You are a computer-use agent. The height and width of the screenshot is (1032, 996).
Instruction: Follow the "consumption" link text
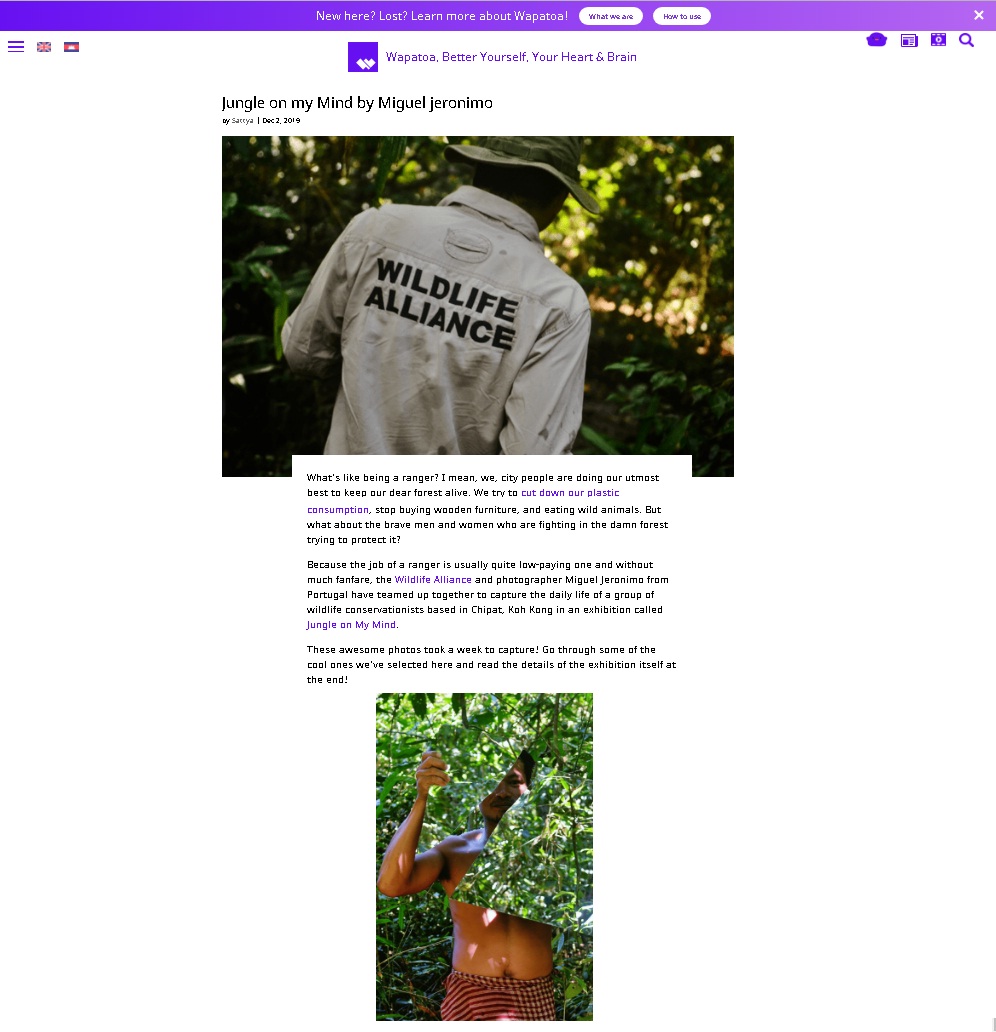[x=338, y=510]
